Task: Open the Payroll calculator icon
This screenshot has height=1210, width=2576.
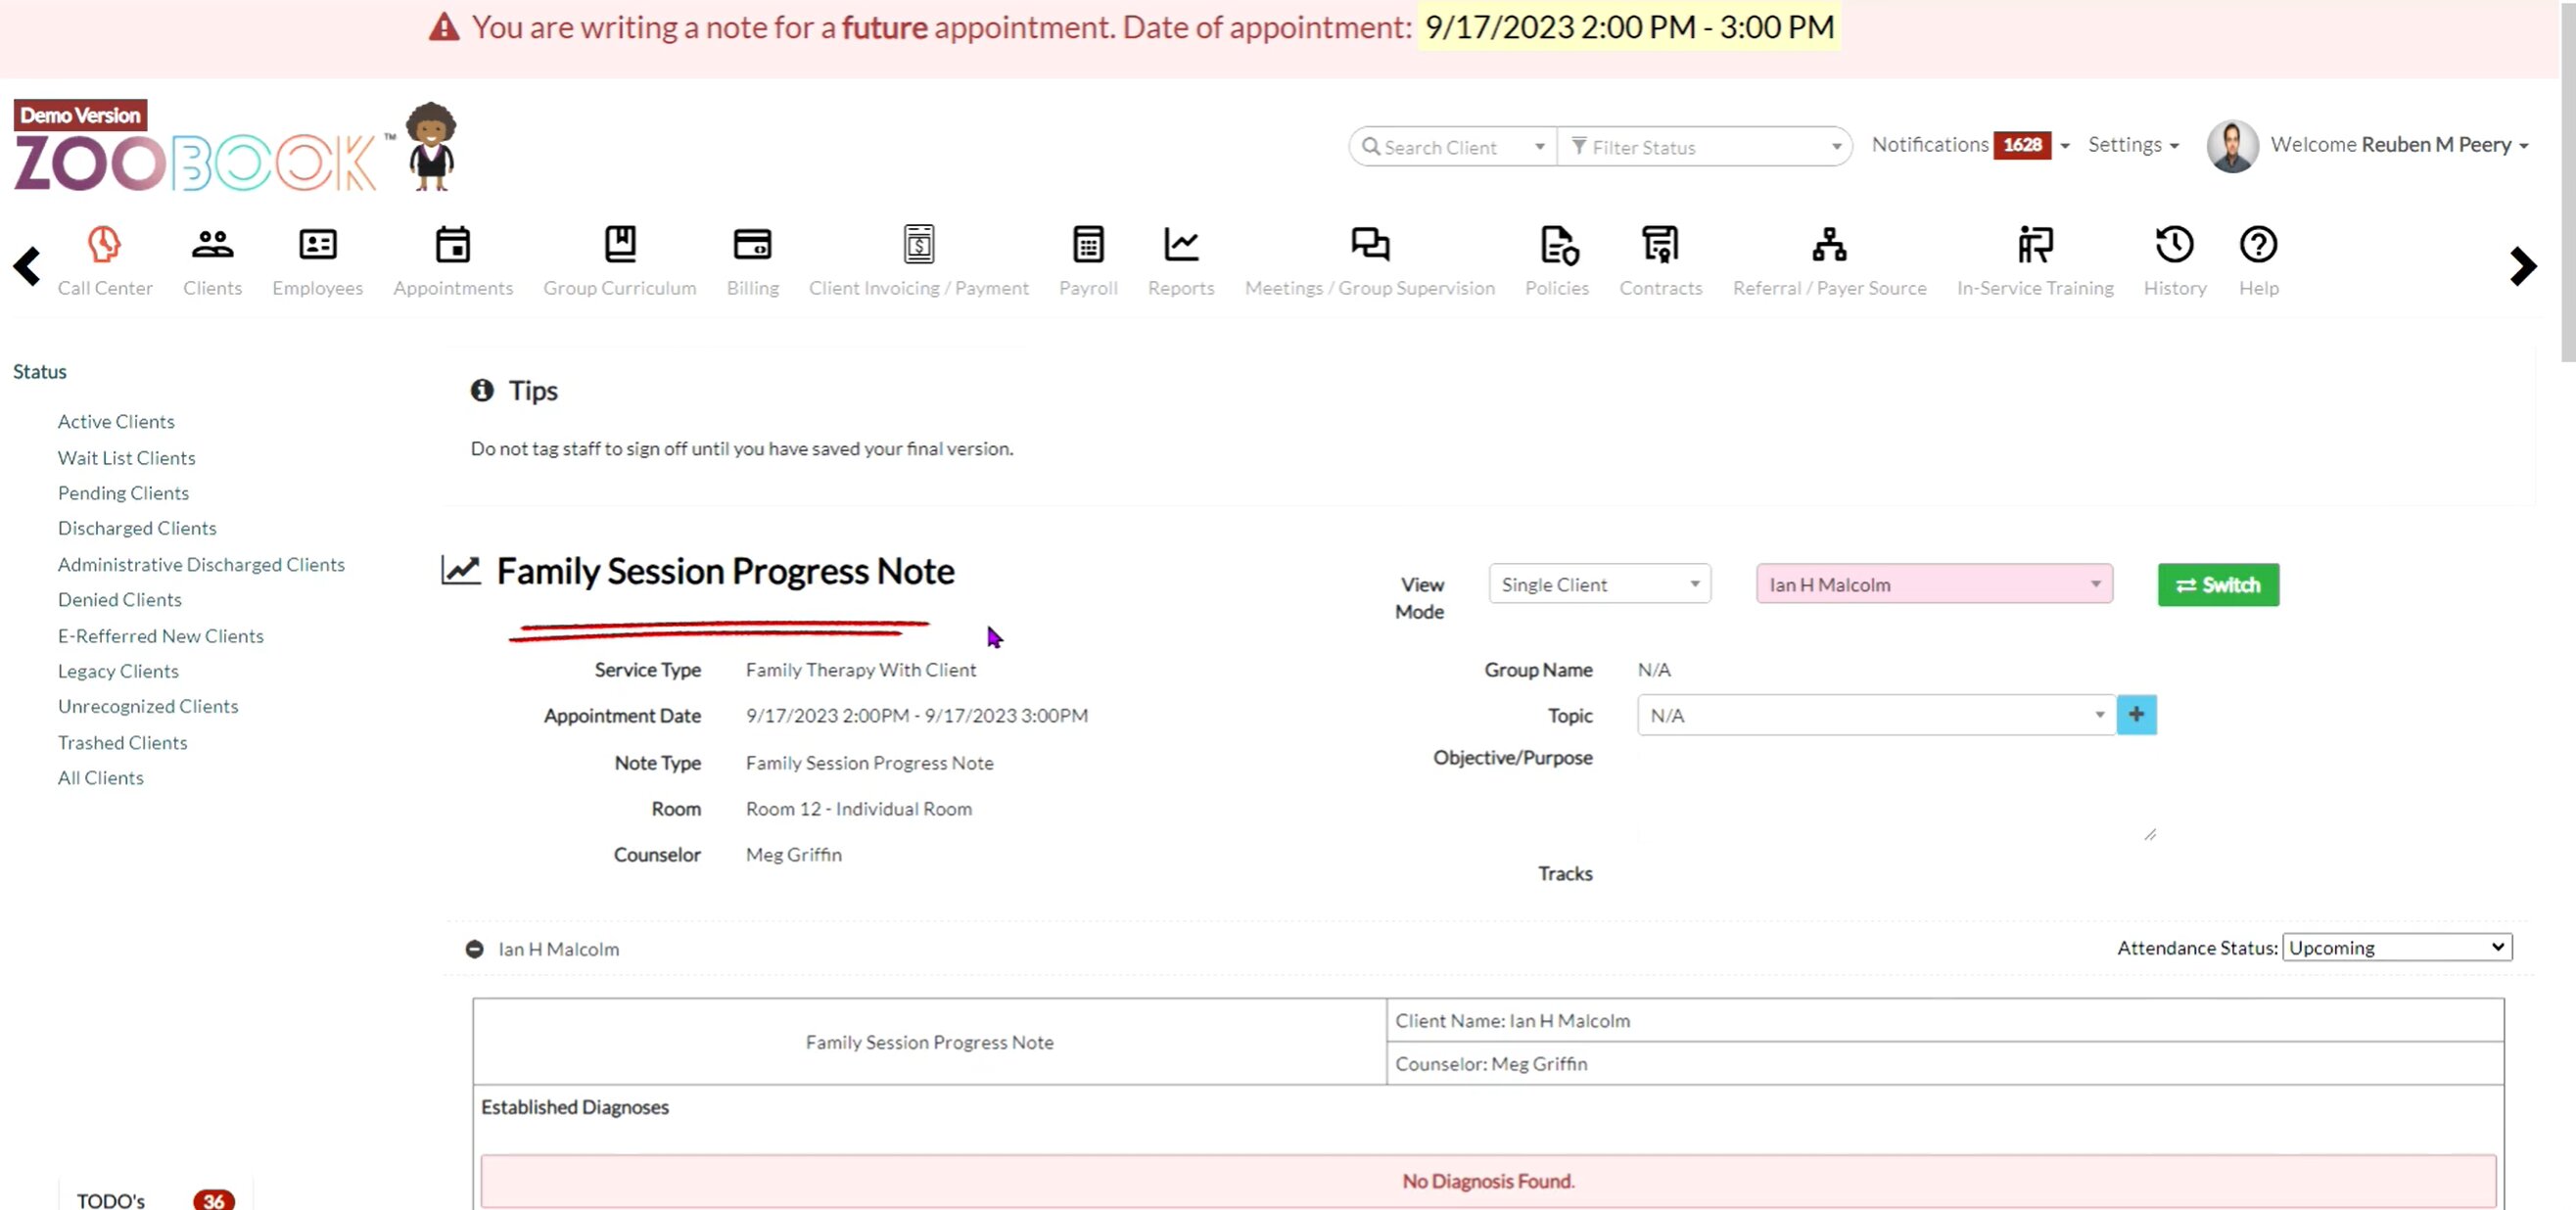Action: pos(1087,245)
